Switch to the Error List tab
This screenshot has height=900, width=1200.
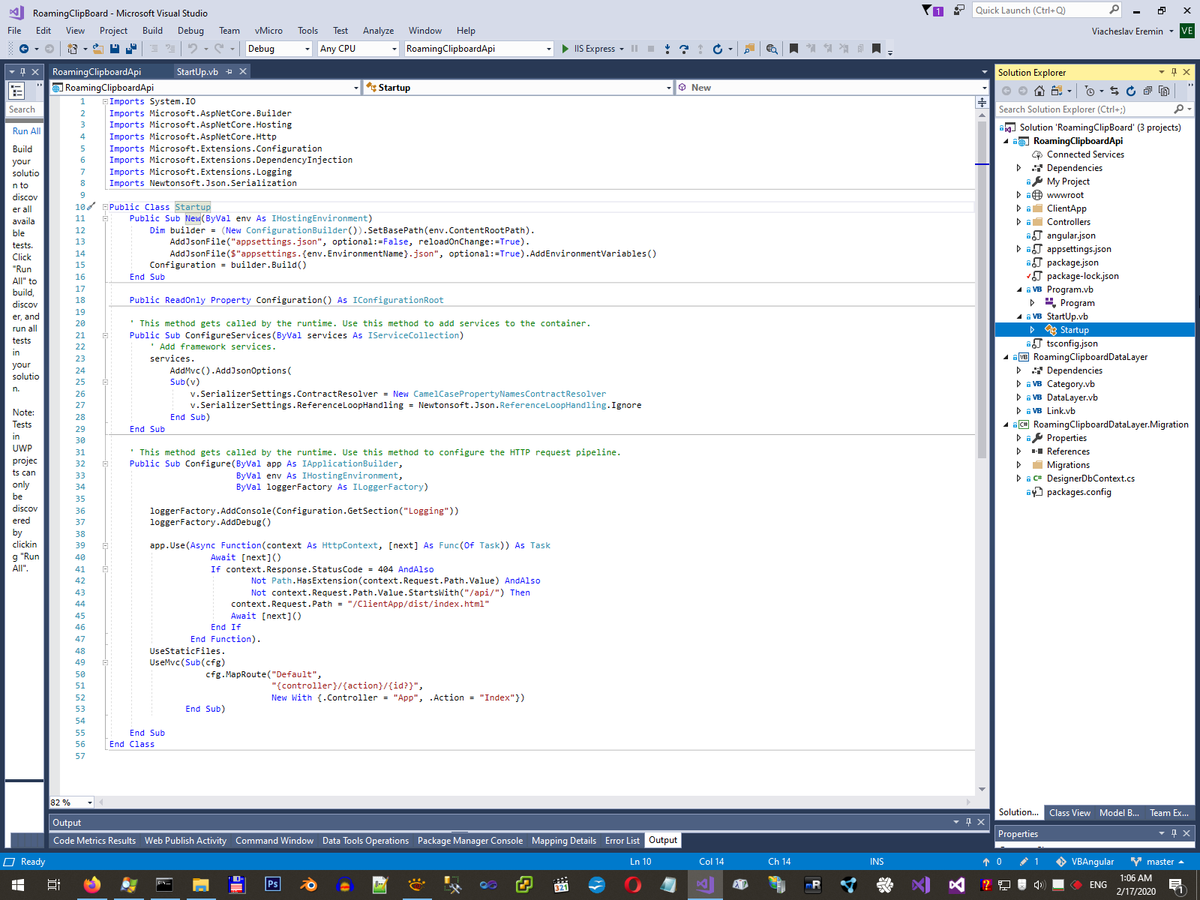pos(622,840)
